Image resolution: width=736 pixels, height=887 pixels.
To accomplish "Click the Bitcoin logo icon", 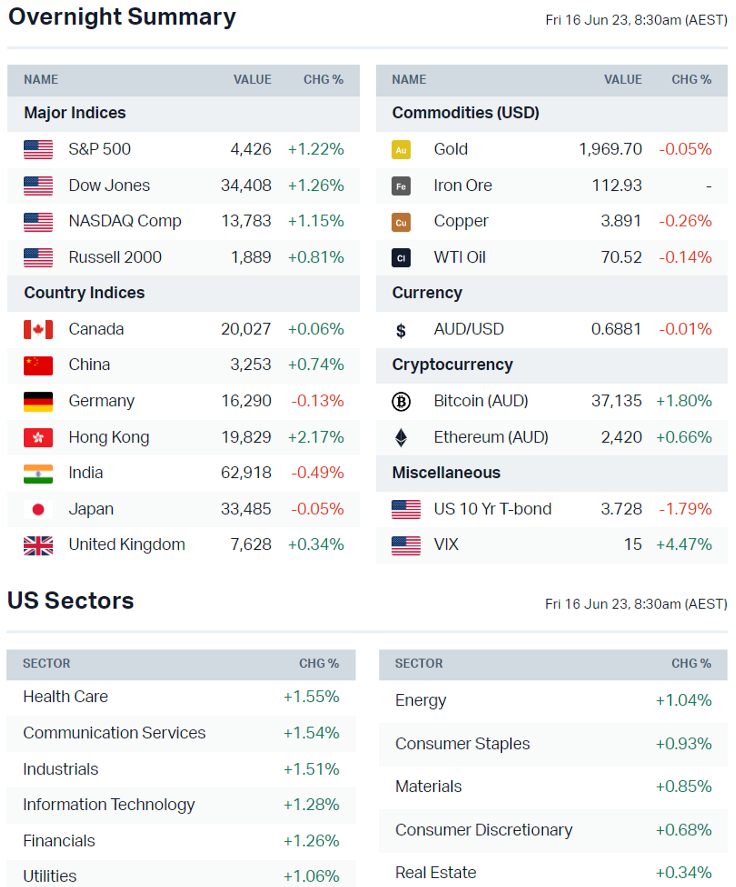I will pos(401,402).
